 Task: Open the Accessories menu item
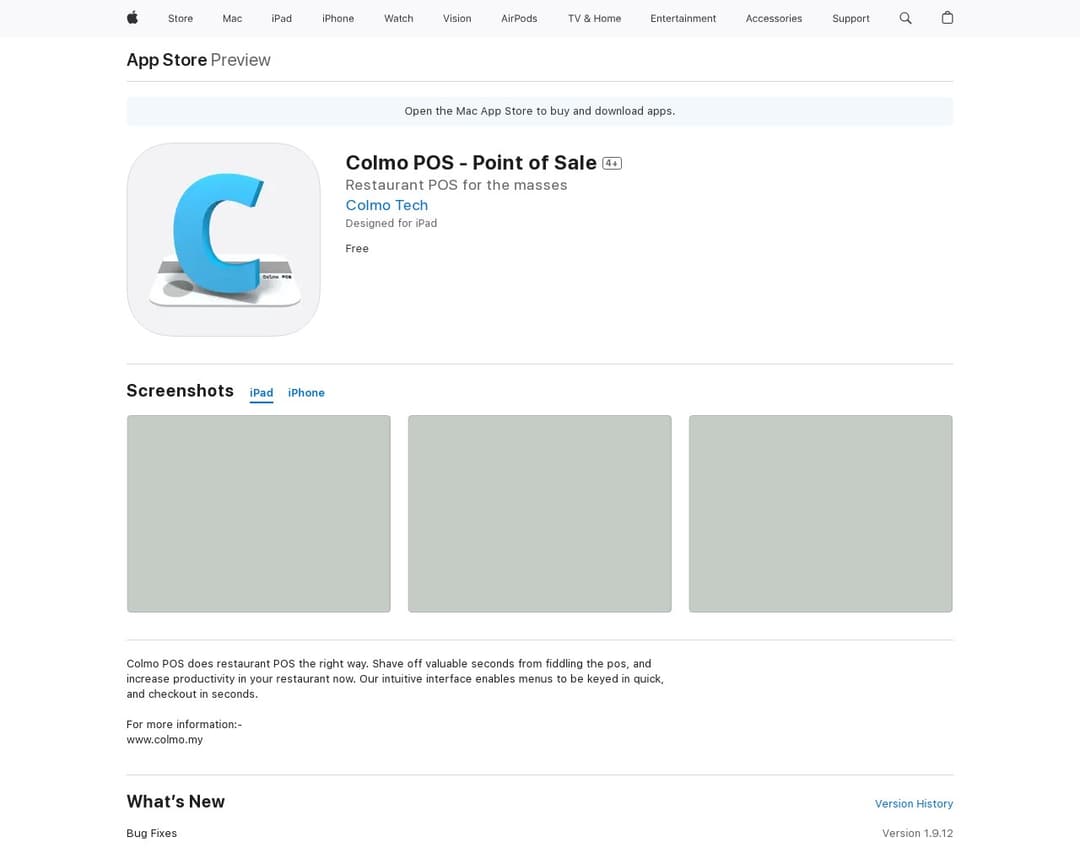(774, 19)
